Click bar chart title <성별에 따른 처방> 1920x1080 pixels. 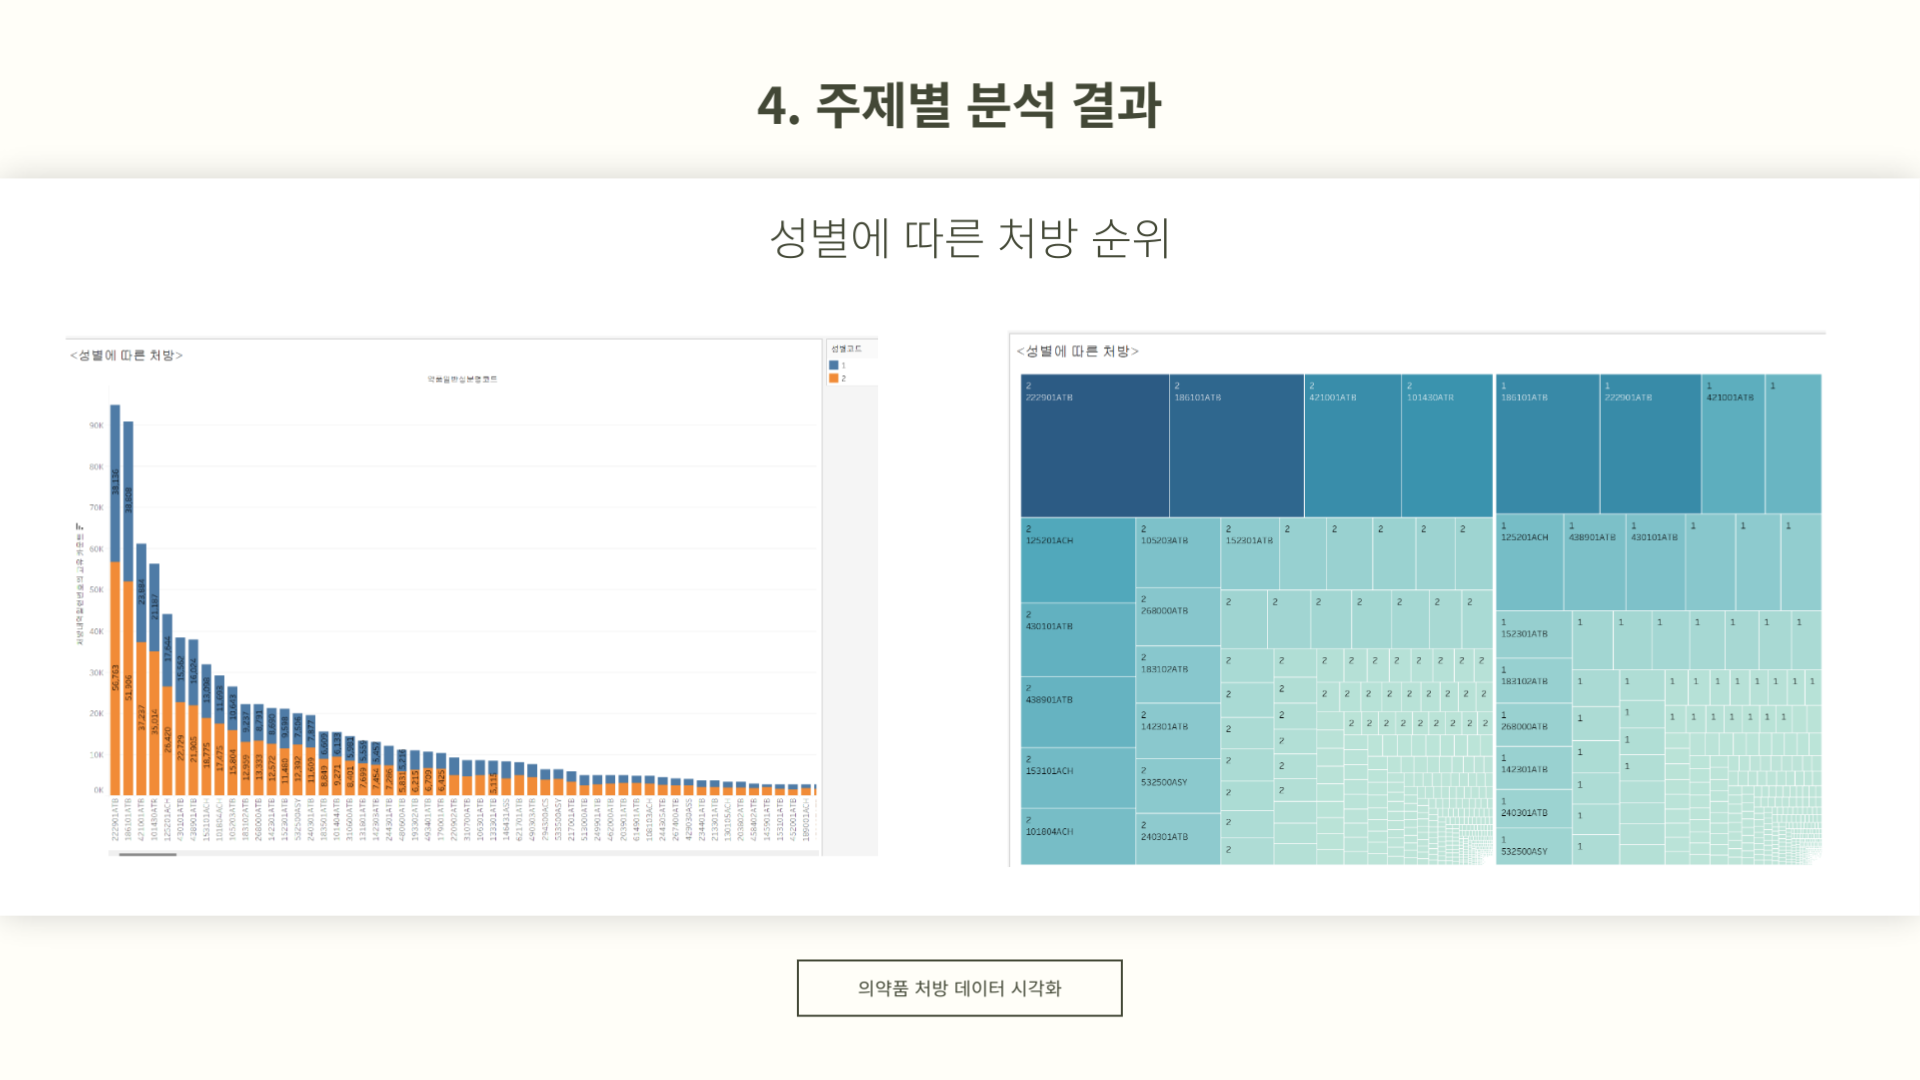pyautogui.click(x=126, y=355)
